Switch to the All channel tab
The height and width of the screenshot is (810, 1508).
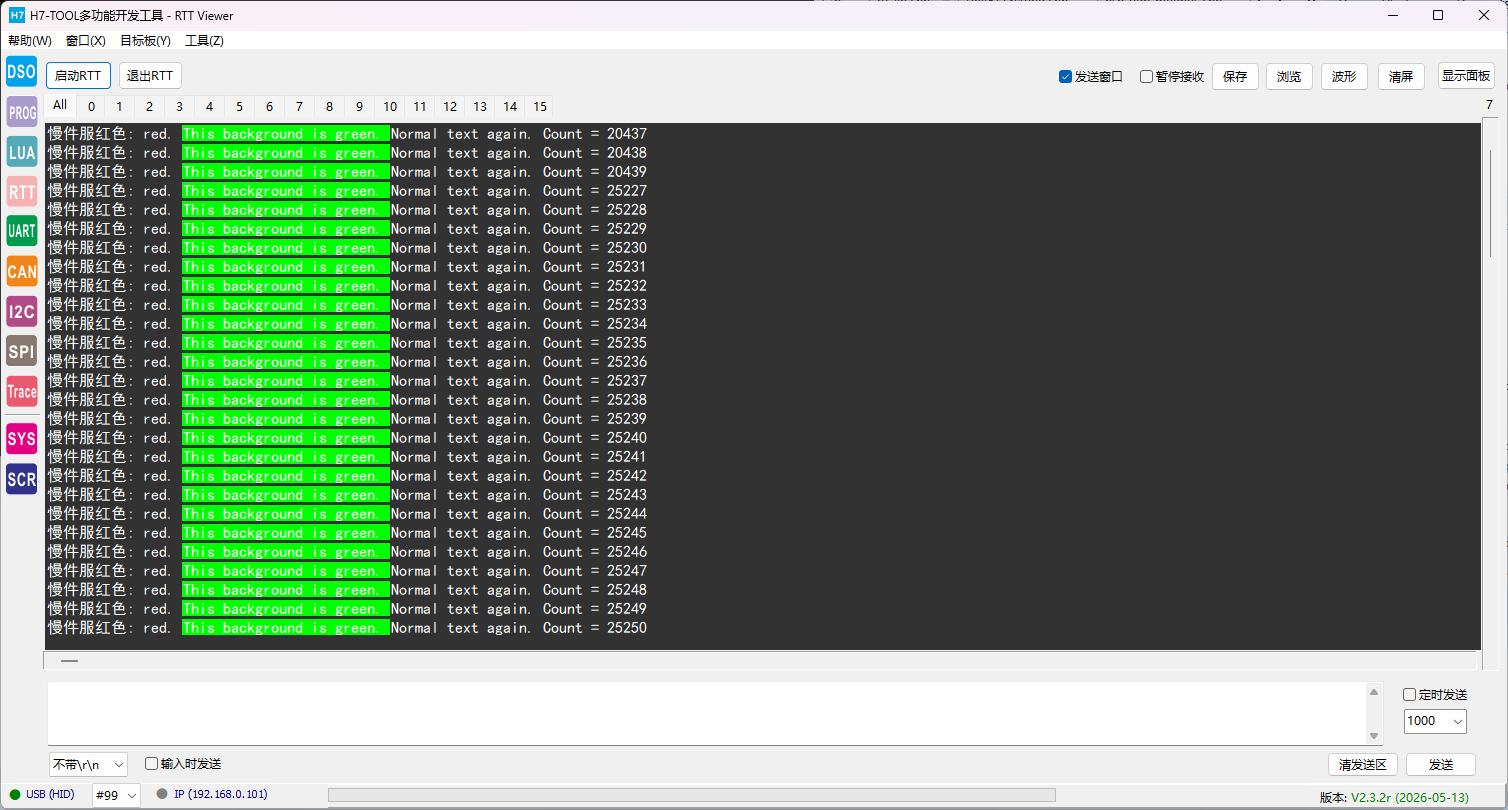coord(60,106)
